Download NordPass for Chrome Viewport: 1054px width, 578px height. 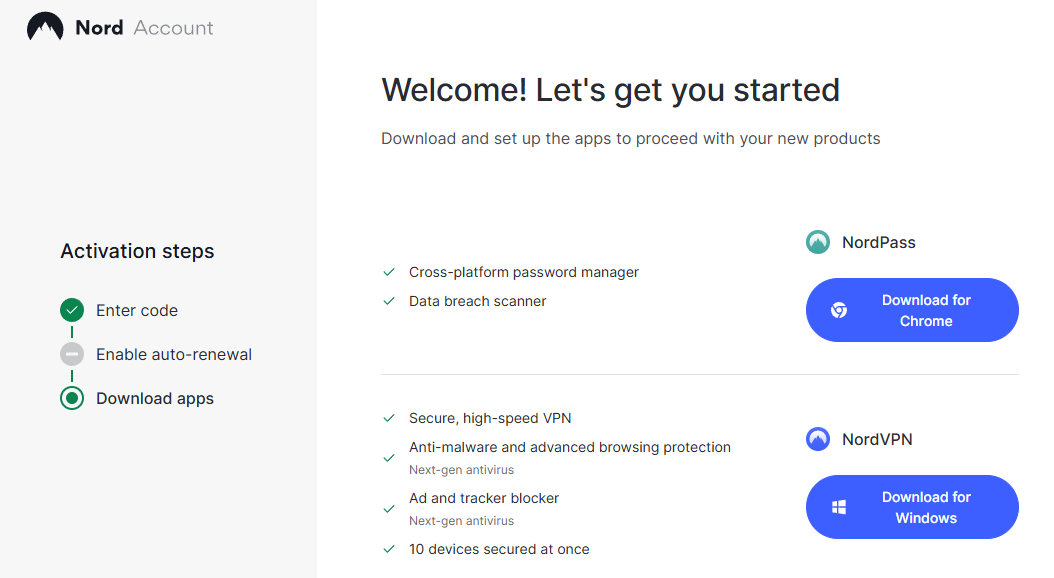click(x=912, y=310)
